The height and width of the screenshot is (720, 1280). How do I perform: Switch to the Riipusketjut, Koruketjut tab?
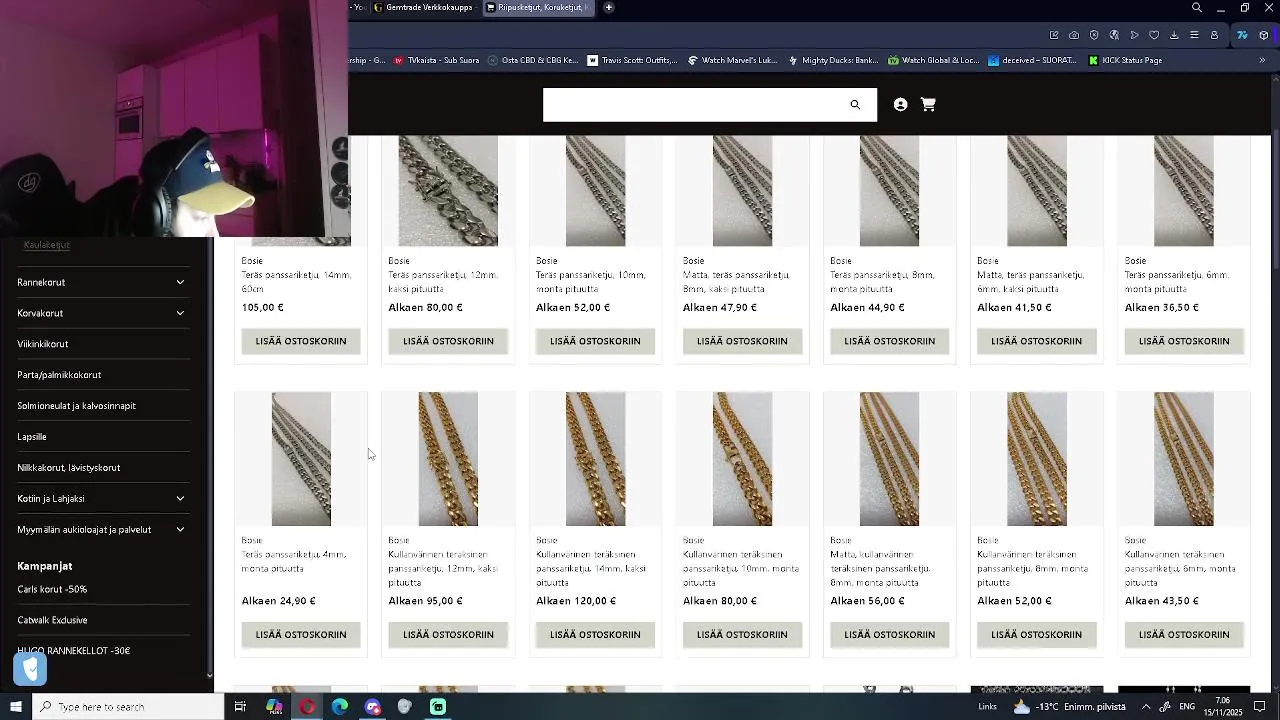pos(538,7)
